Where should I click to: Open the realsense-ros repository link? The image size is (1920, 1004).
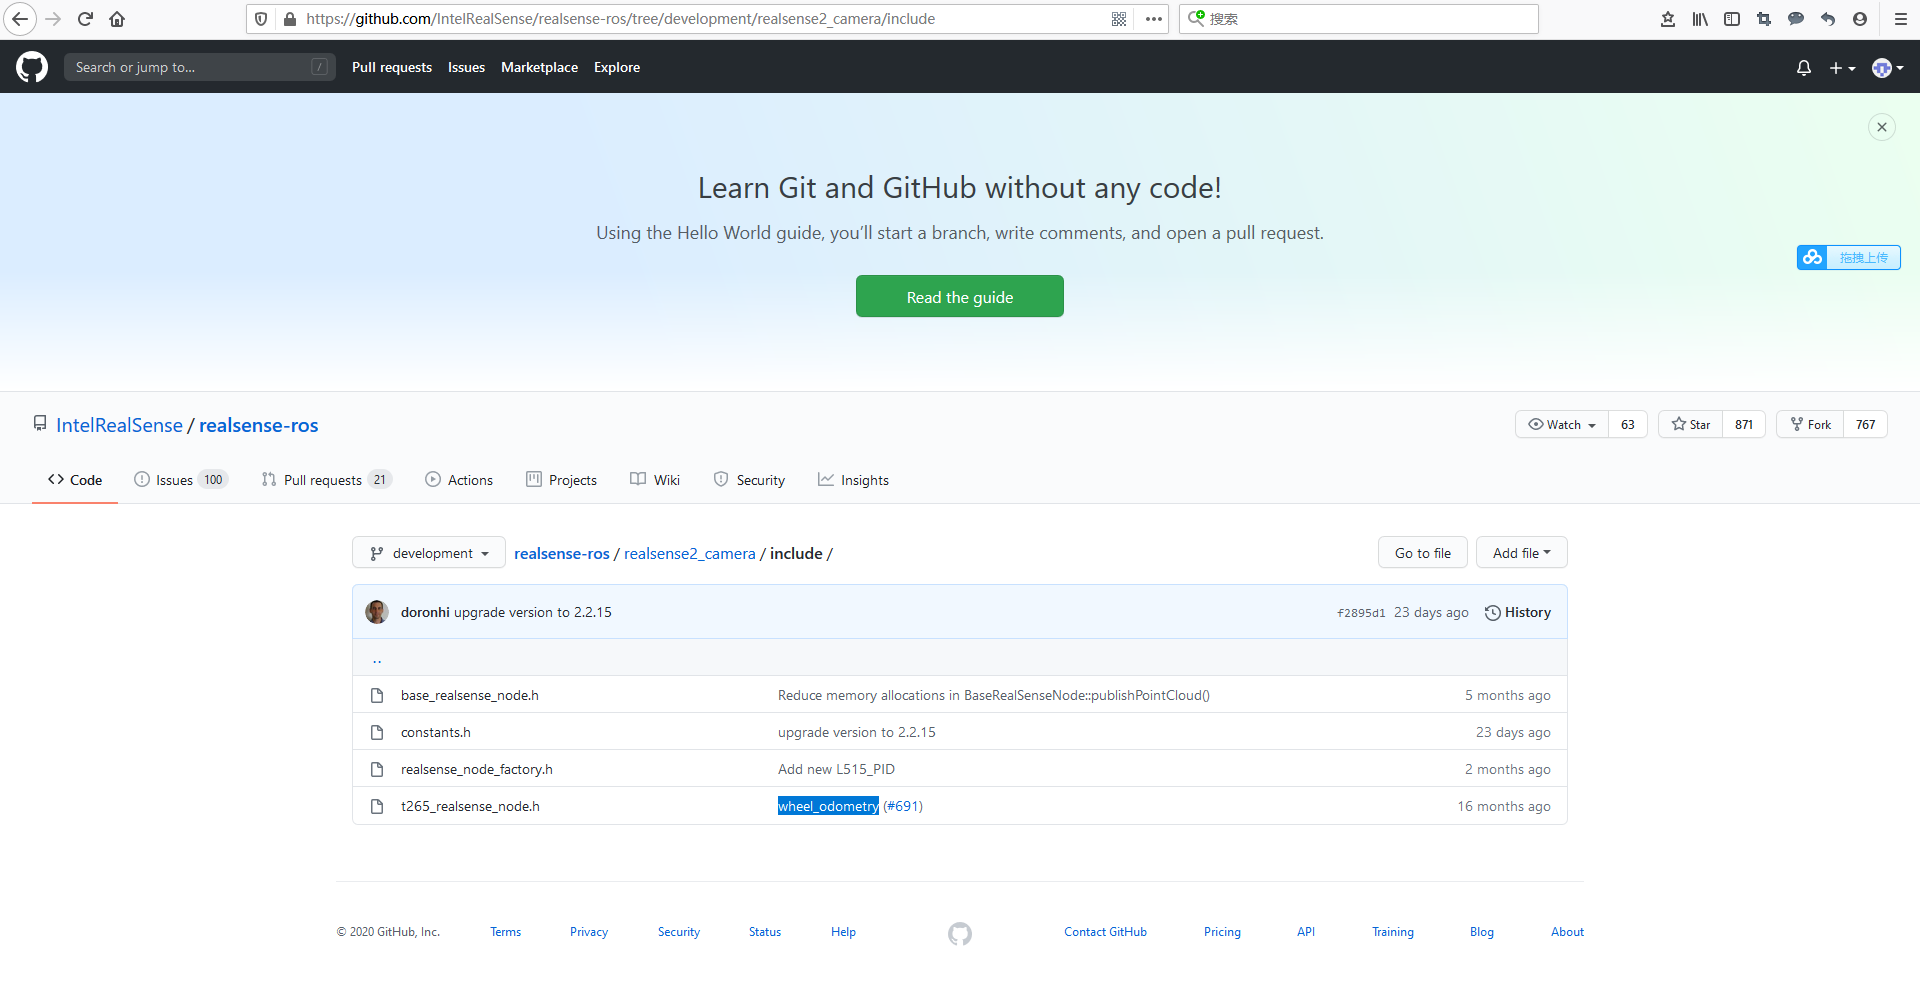point(259,425)
